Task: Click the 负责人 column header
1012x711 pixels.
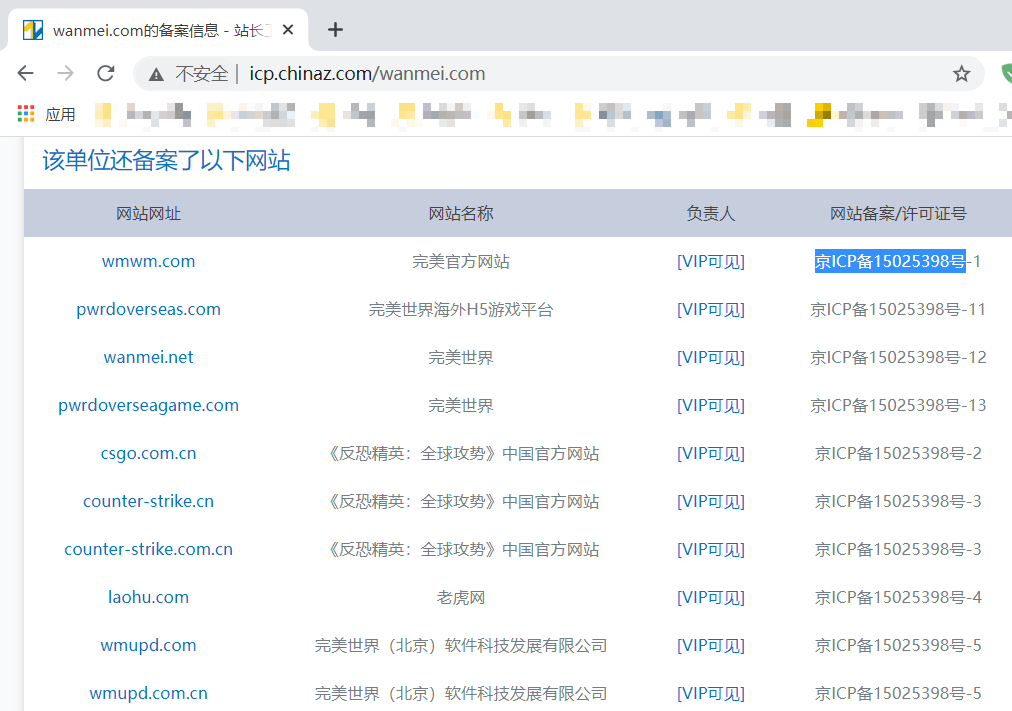Action: [x=711, y=214]
